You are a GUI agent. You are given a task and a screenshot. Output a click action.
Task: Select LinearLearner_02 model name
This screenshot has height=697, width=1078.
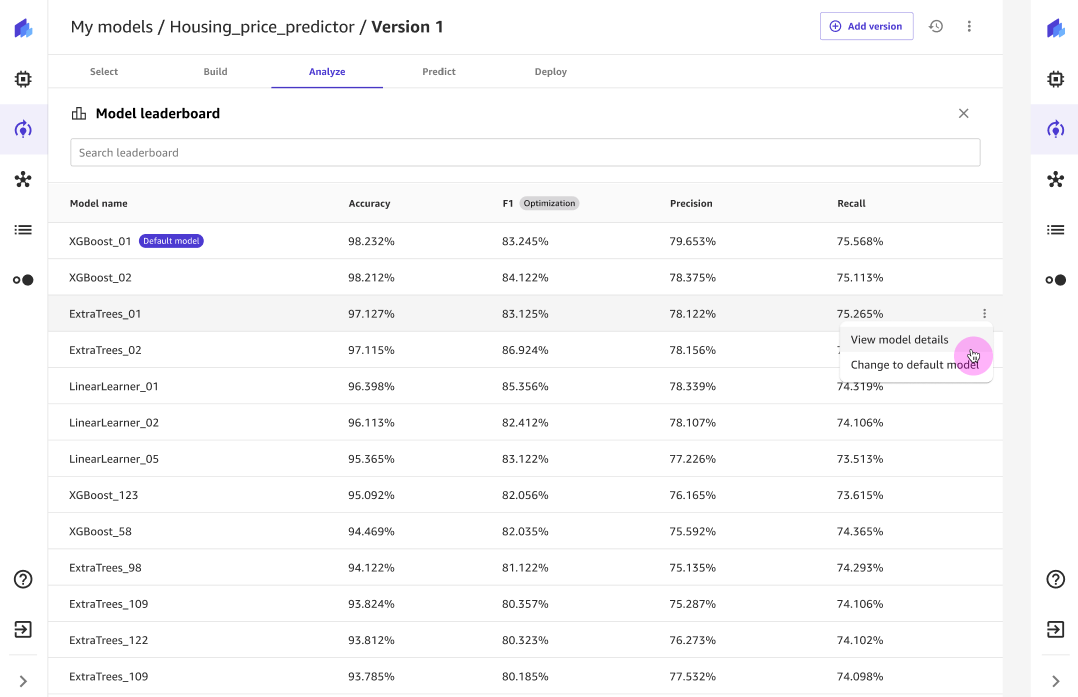(x=114, y=423)
